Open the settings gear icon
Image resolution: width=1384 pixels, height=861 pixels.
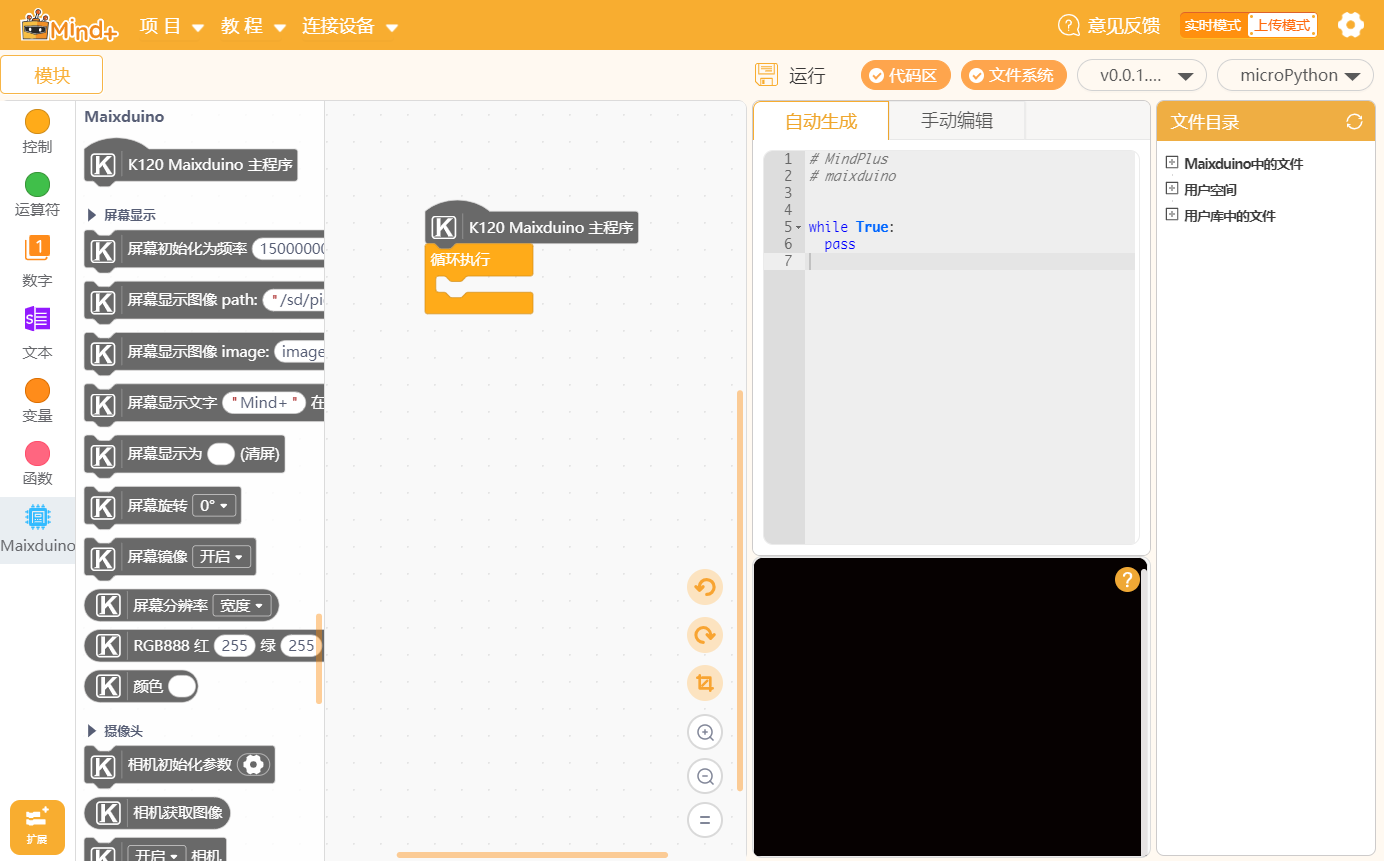pyautogui.click(x=1351, y=25)
